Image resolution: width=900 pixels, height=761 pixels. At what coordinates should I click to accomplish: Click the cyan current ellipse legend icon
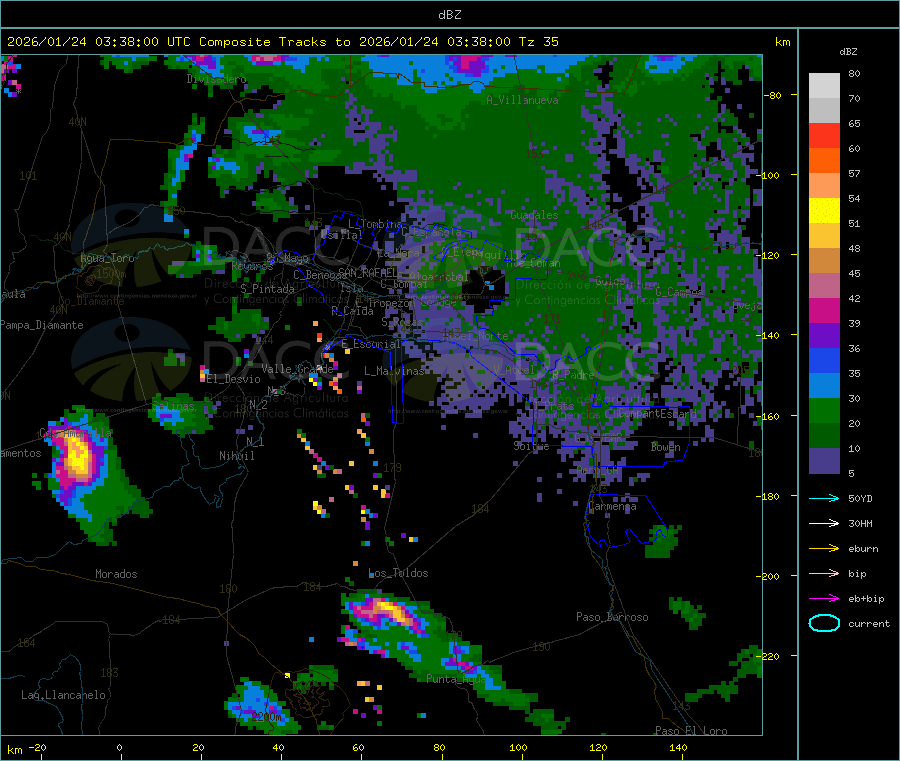coord(824,623)
